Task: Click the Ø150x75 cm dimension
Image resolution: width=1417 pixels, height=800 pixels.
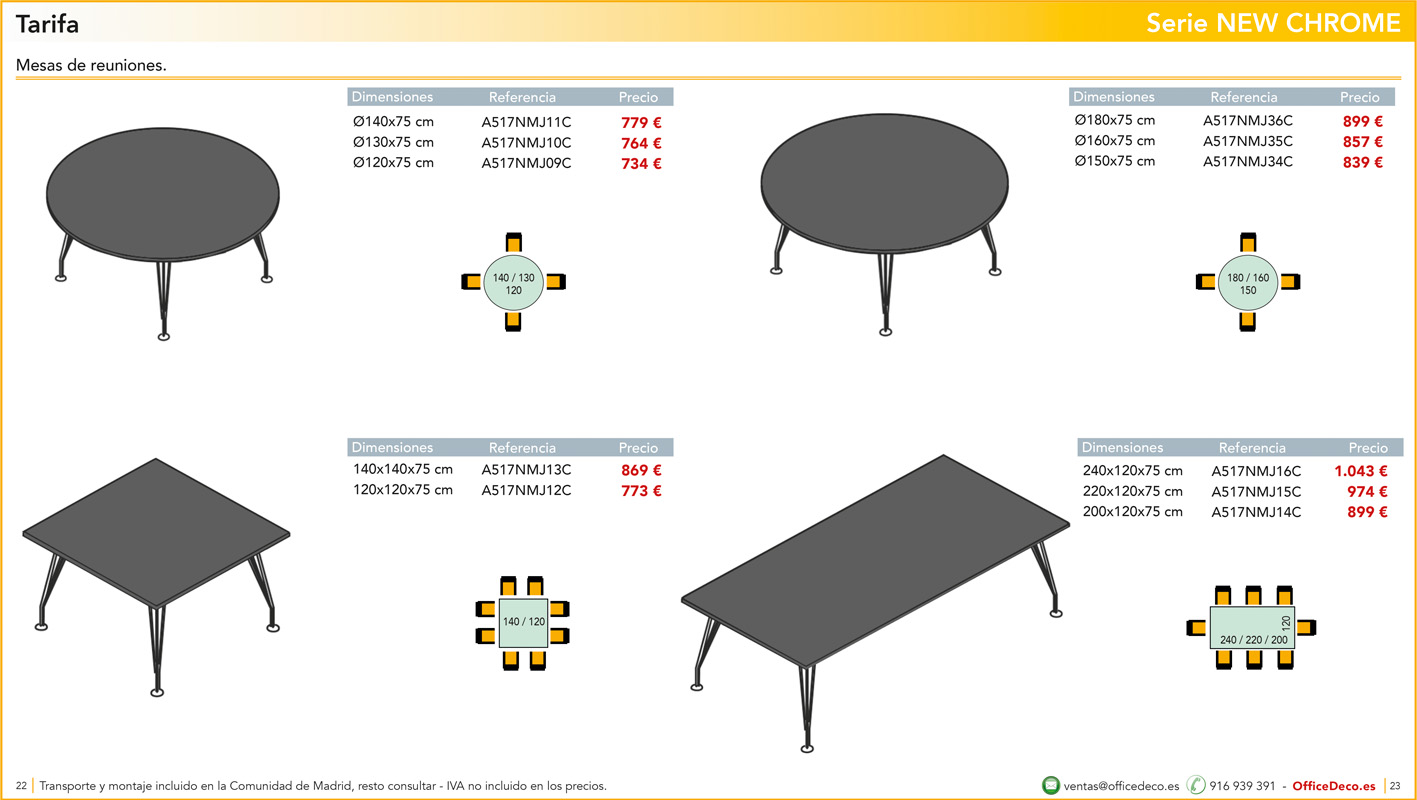Action: pyautogui.click(x=1115, y=161)
